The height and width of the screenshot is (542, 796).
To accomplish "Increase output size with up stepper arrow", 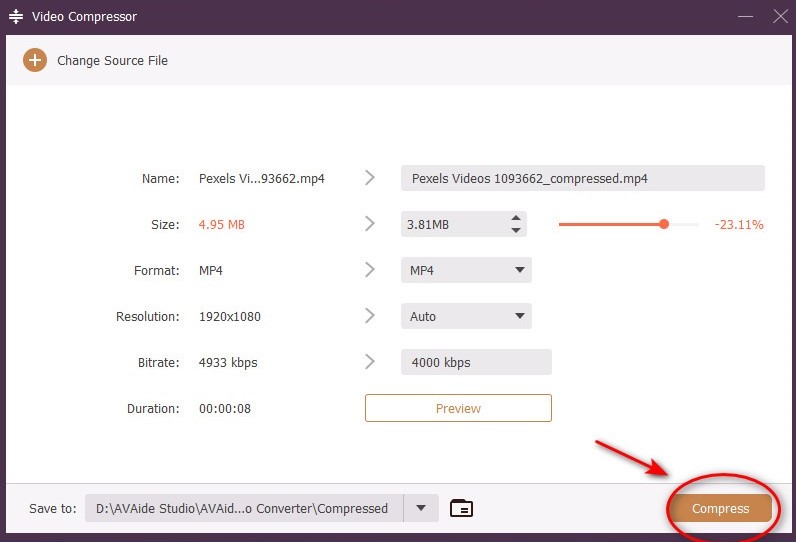I will 516,218.
